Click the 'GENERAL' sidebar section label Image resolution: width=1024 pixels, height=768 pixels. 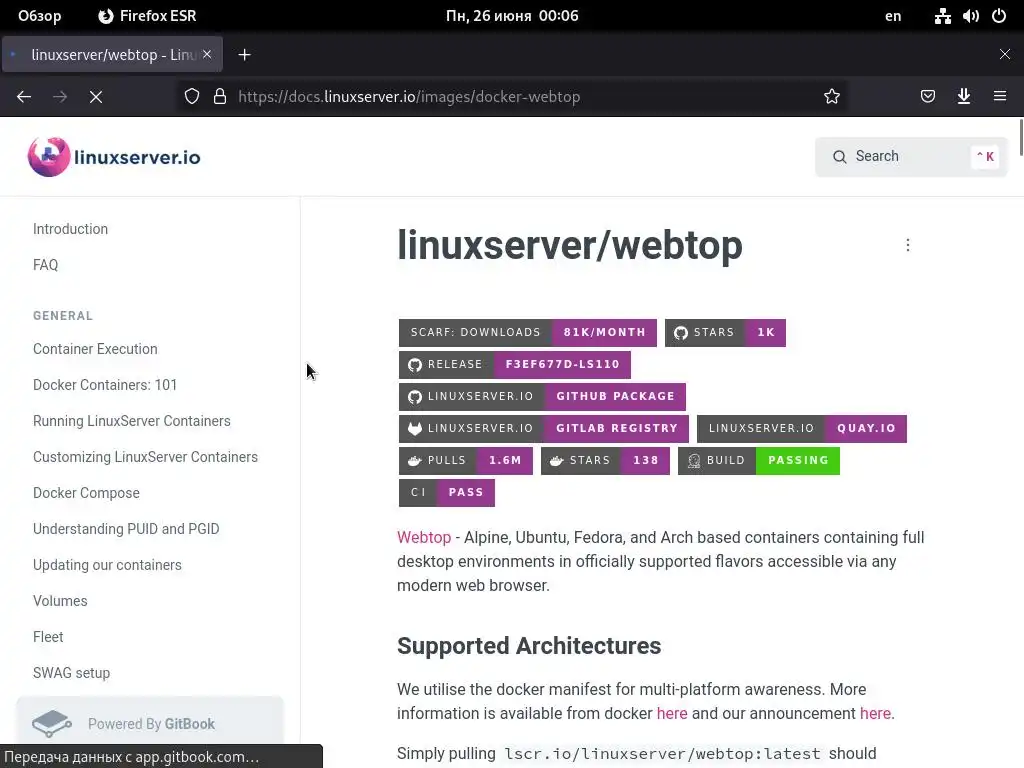[x=63, y=316]
